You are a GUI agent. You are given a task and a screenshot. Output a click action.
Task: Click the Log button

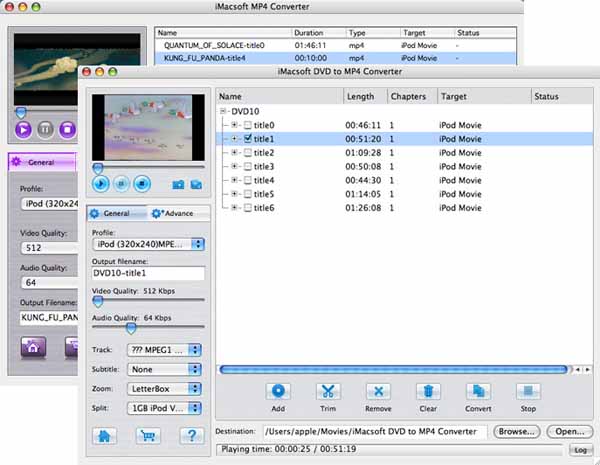[580, 450]
